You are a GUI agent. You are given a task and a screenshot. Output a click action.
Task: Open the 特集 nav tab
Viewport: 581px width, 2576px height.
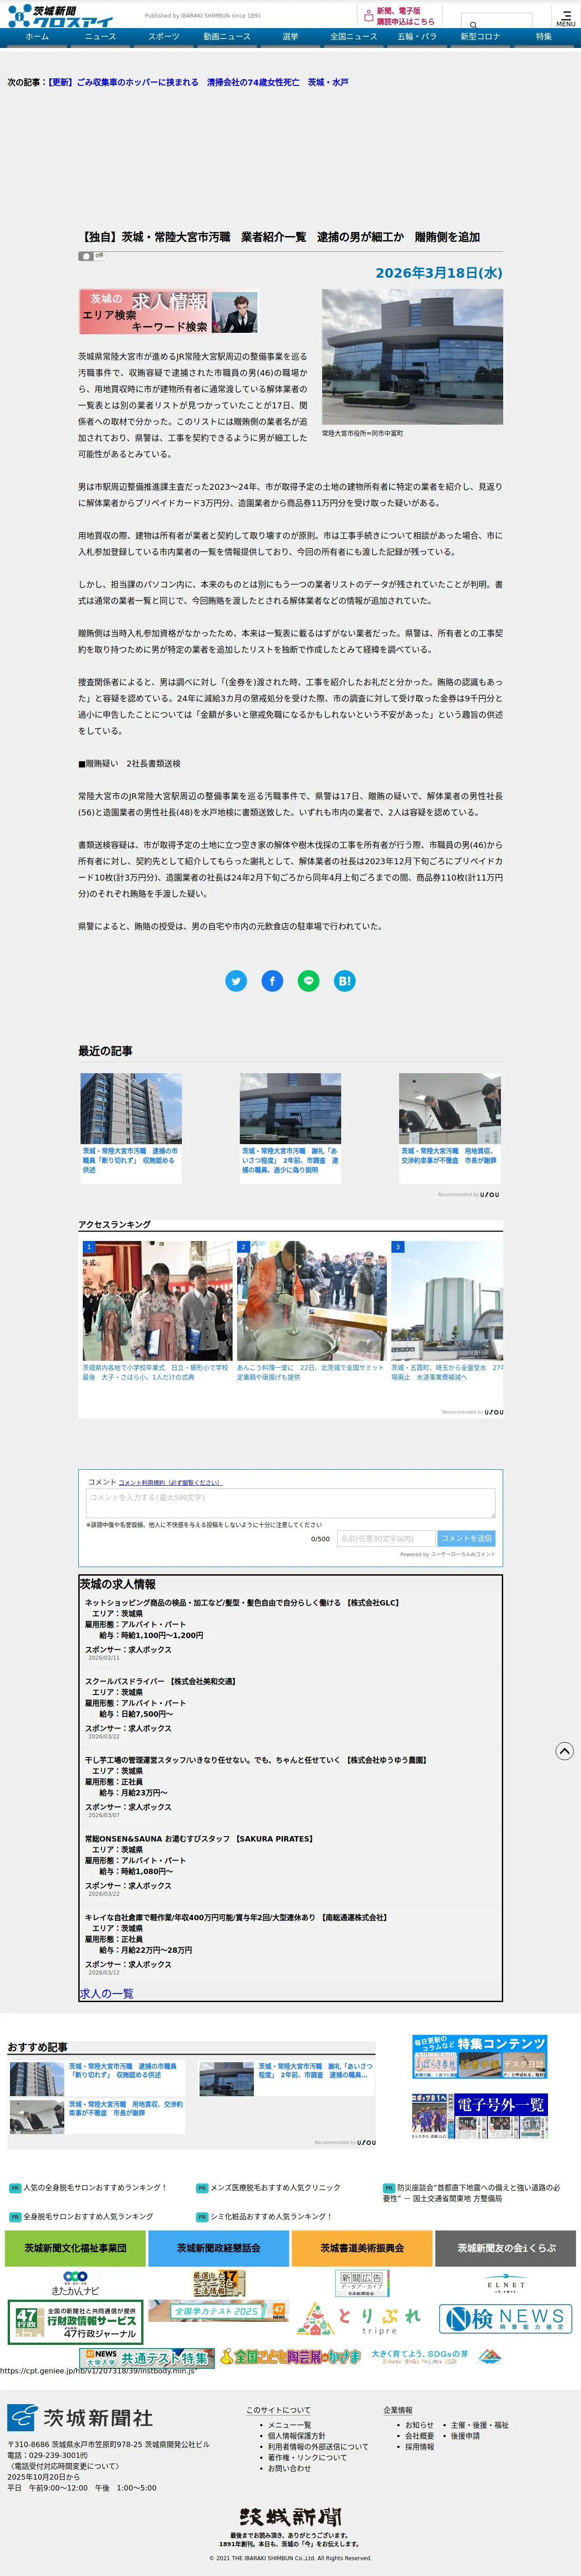tap(544, 37)
